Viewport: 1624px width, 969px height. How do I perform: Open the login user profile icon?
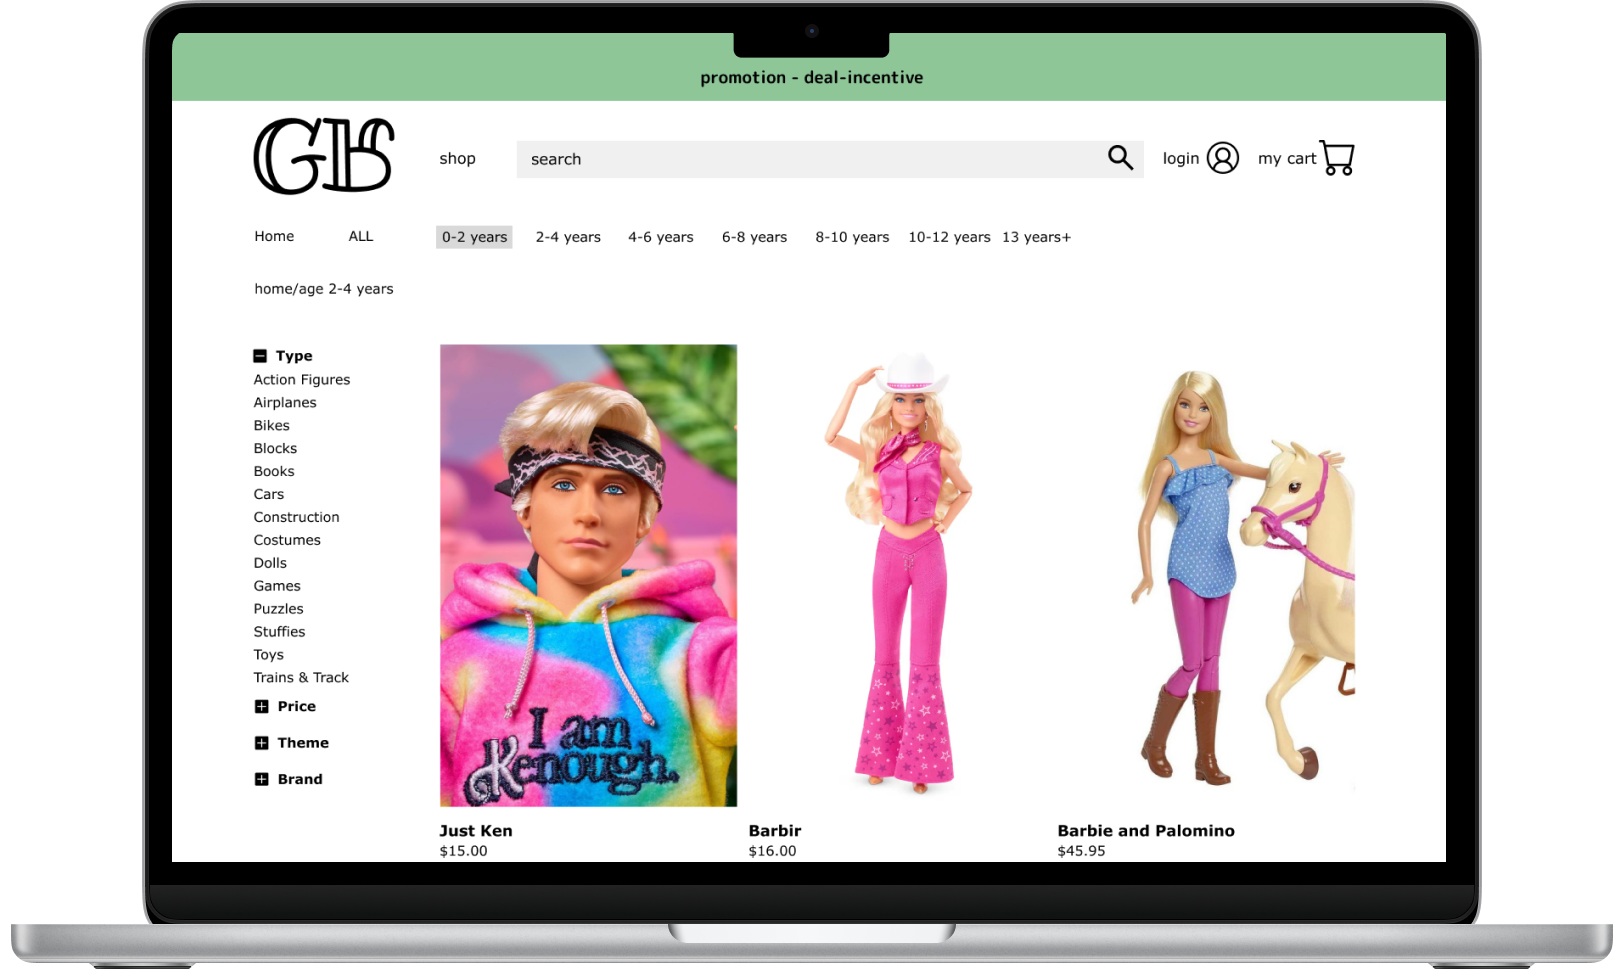[x=1222, y=158]
